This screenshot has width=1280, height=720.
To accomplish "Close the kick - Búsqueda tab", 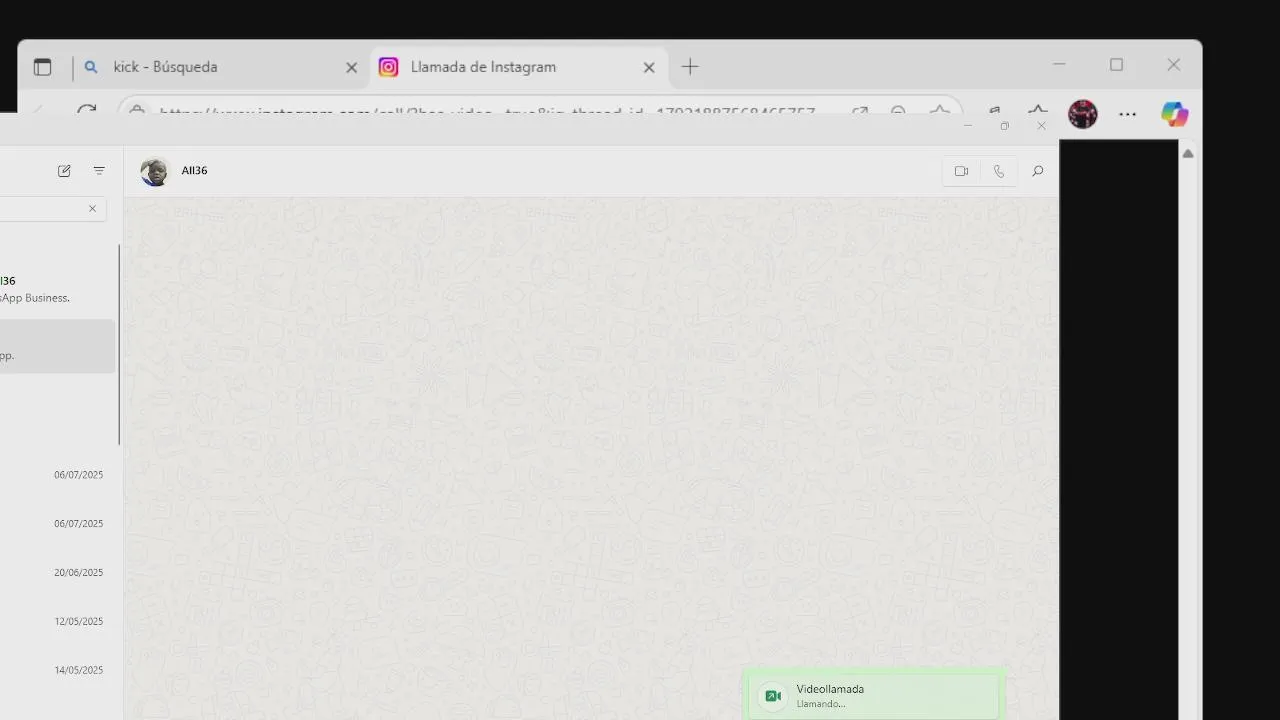I will (351, 67).
